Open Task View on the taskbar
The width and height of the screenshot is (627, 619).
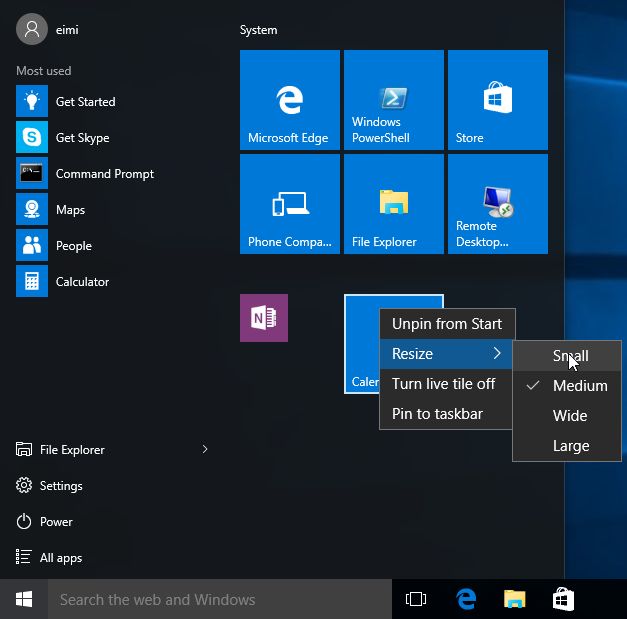click(x=416, y=599)
